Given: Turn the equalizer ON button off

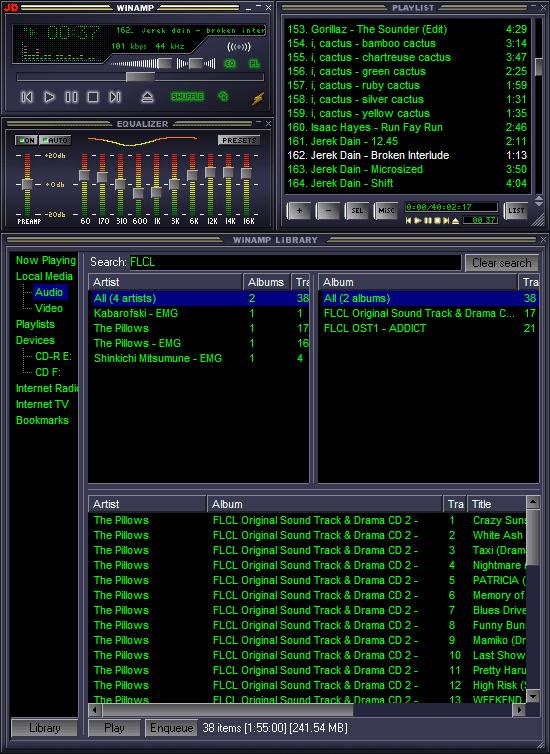Looking at the screenshot, I should [x=26, y=140].
